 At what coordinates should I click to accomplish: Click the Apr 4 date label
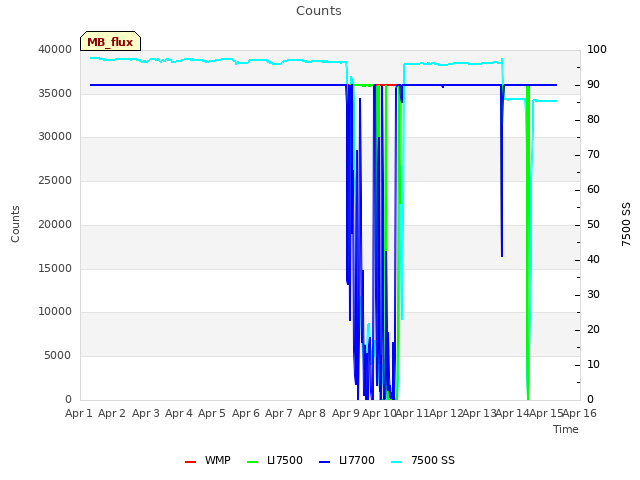tap(179, 413)
